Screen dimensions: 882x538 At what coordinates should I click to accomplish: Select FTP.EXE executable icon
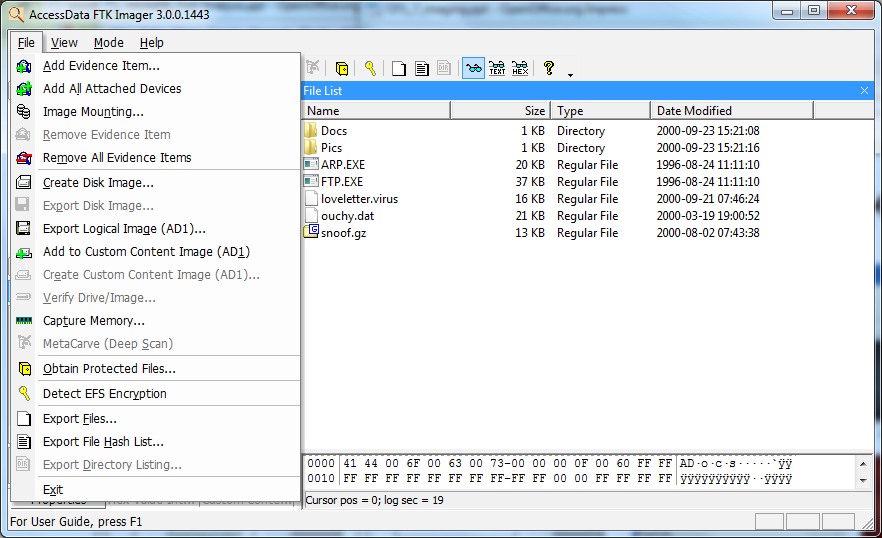(311, 181)
